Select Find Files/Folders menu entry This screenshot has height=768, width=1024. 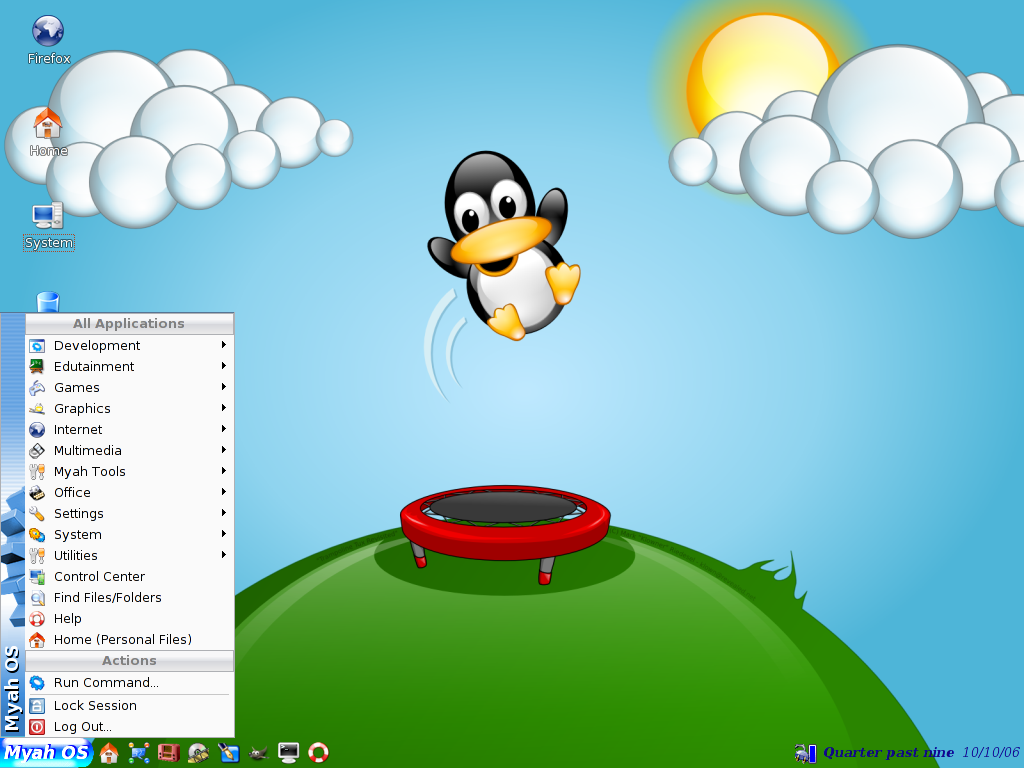point(129,597)
